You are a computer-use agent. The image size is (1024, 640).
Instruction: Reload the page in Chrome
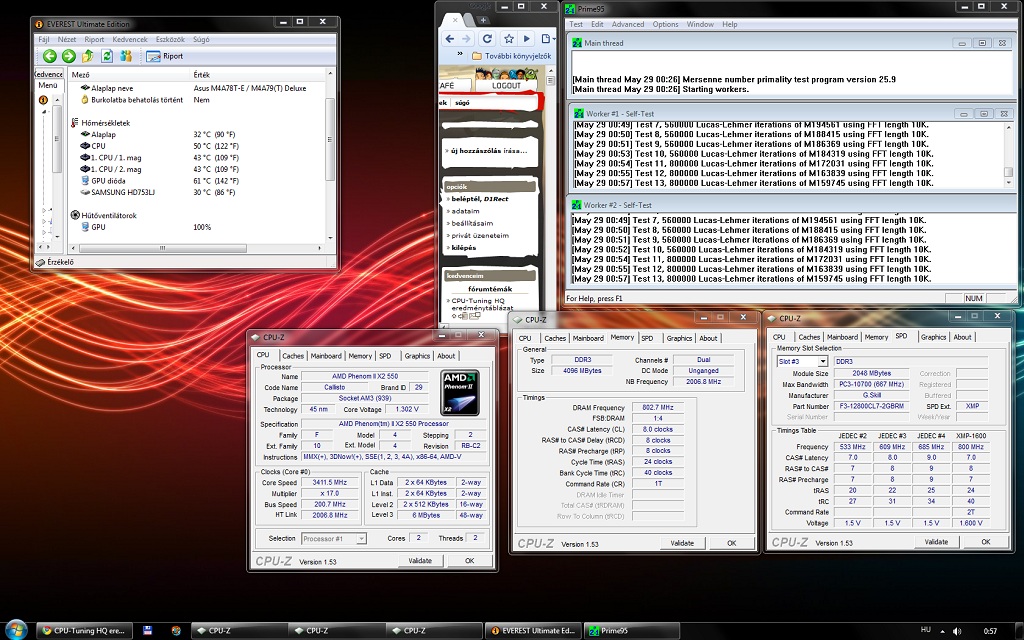tap(487, 39)
